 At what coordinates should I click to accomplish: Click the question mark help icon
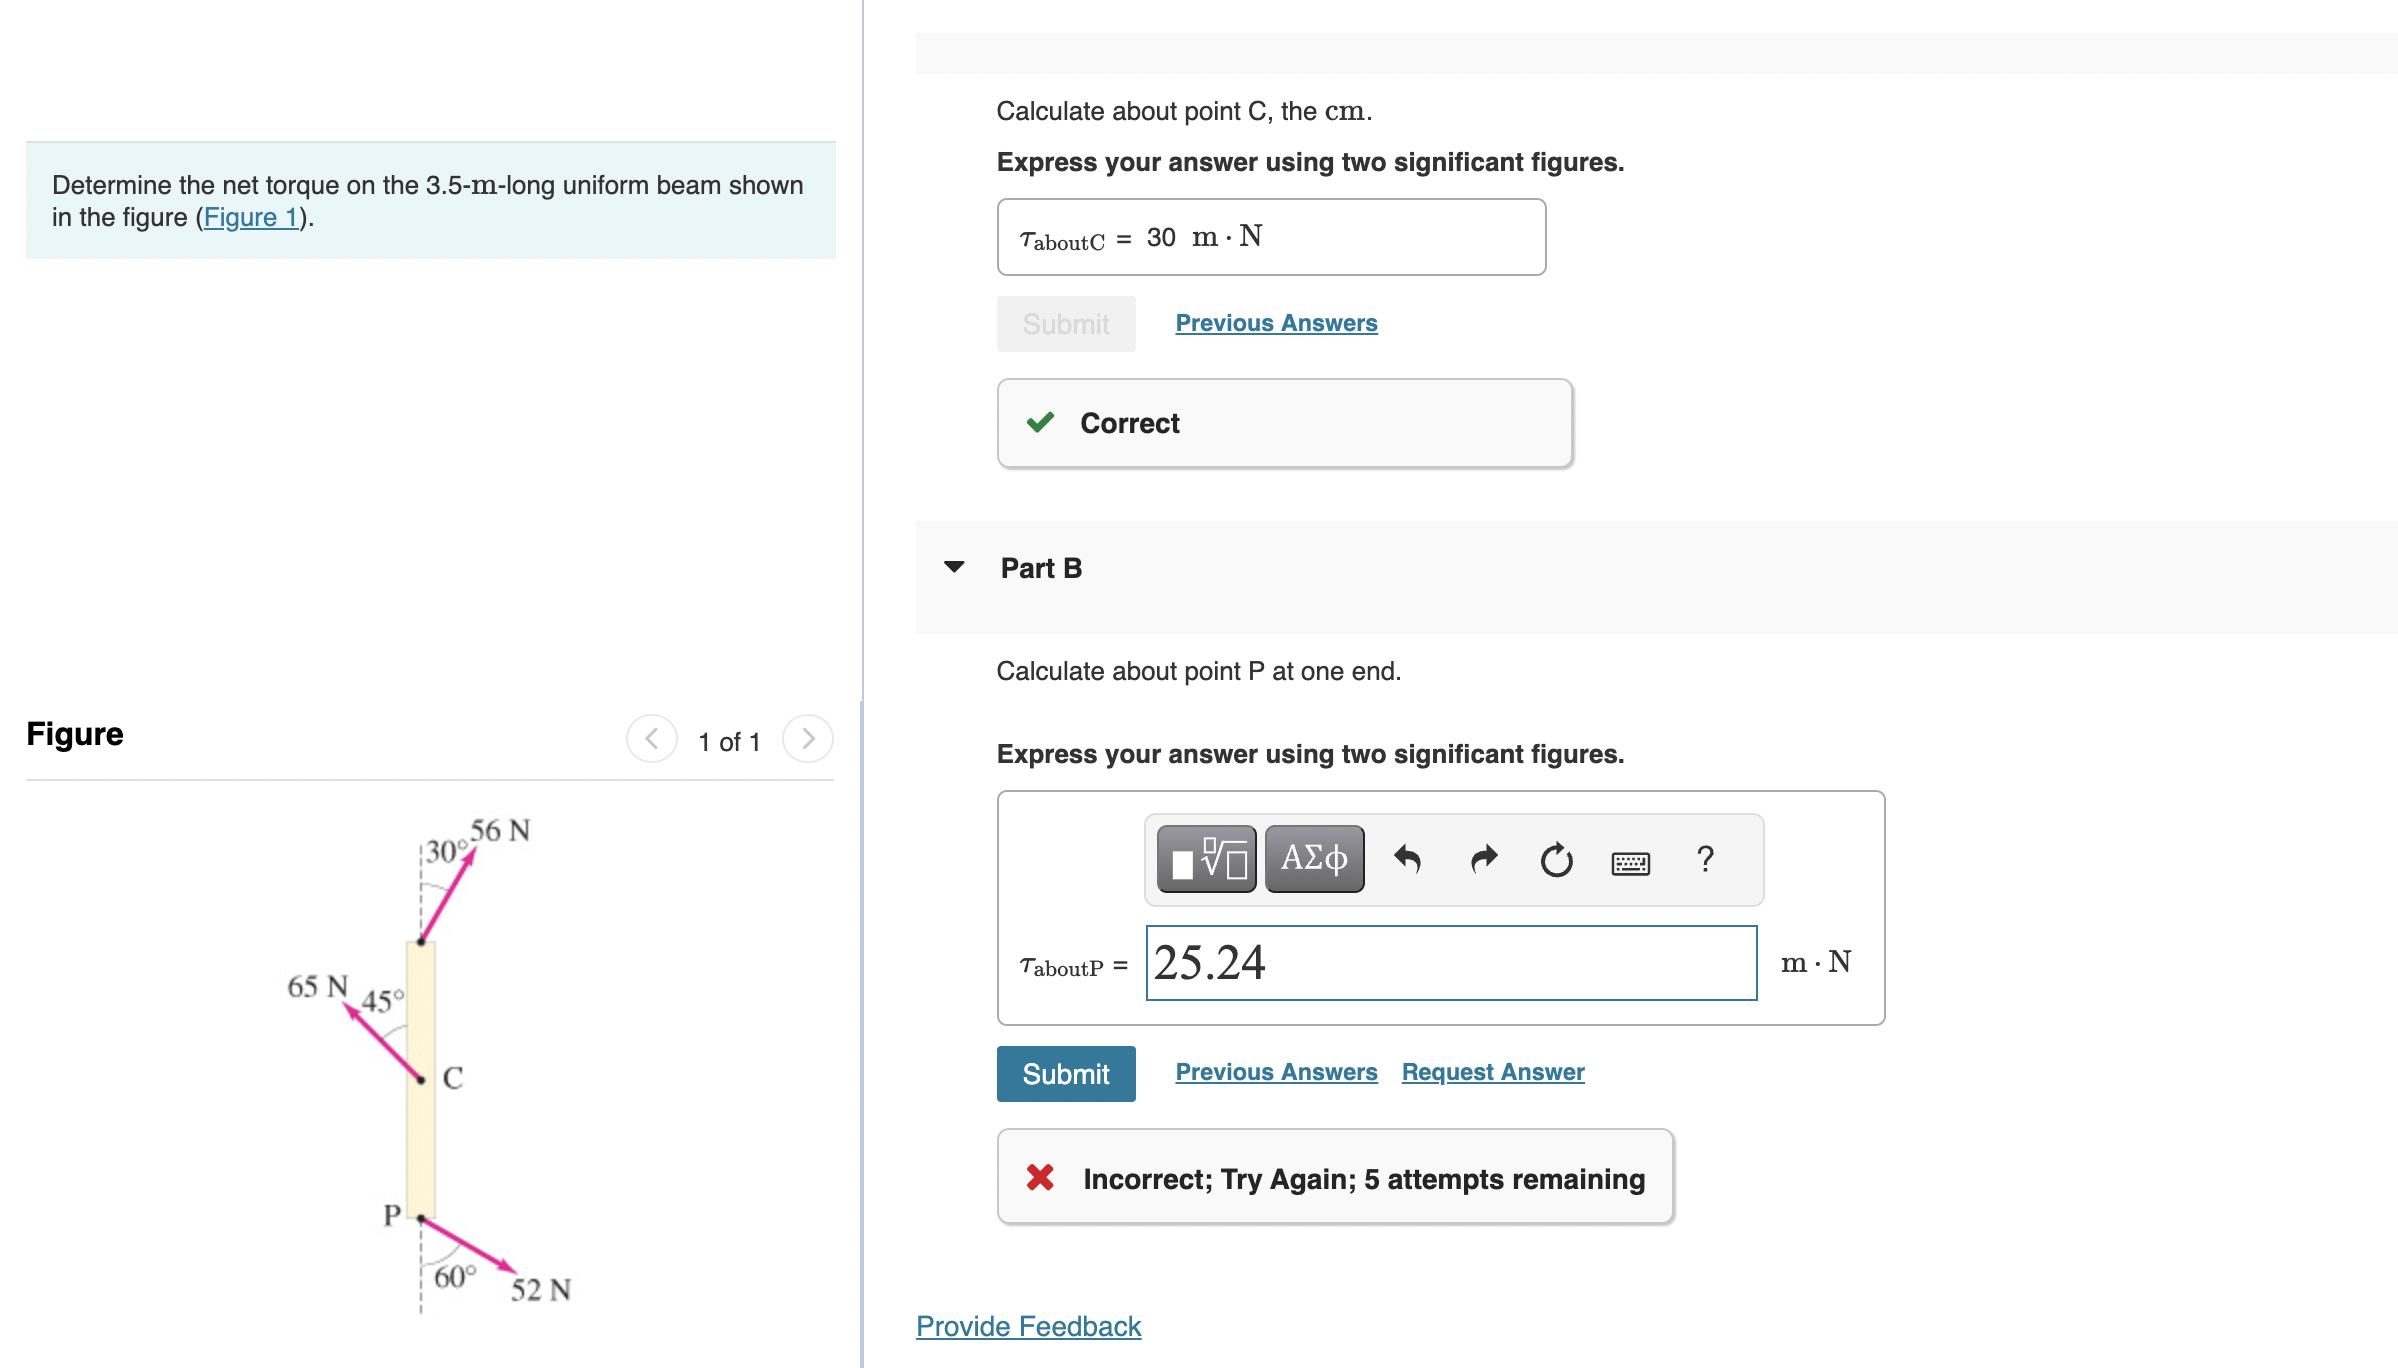tap(1705, 859)
